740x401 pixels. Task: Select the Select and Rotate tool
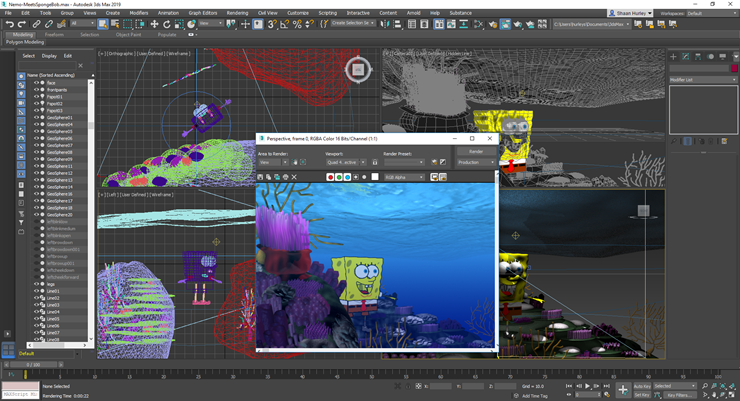pyautogui.click(x=167, y=24)
